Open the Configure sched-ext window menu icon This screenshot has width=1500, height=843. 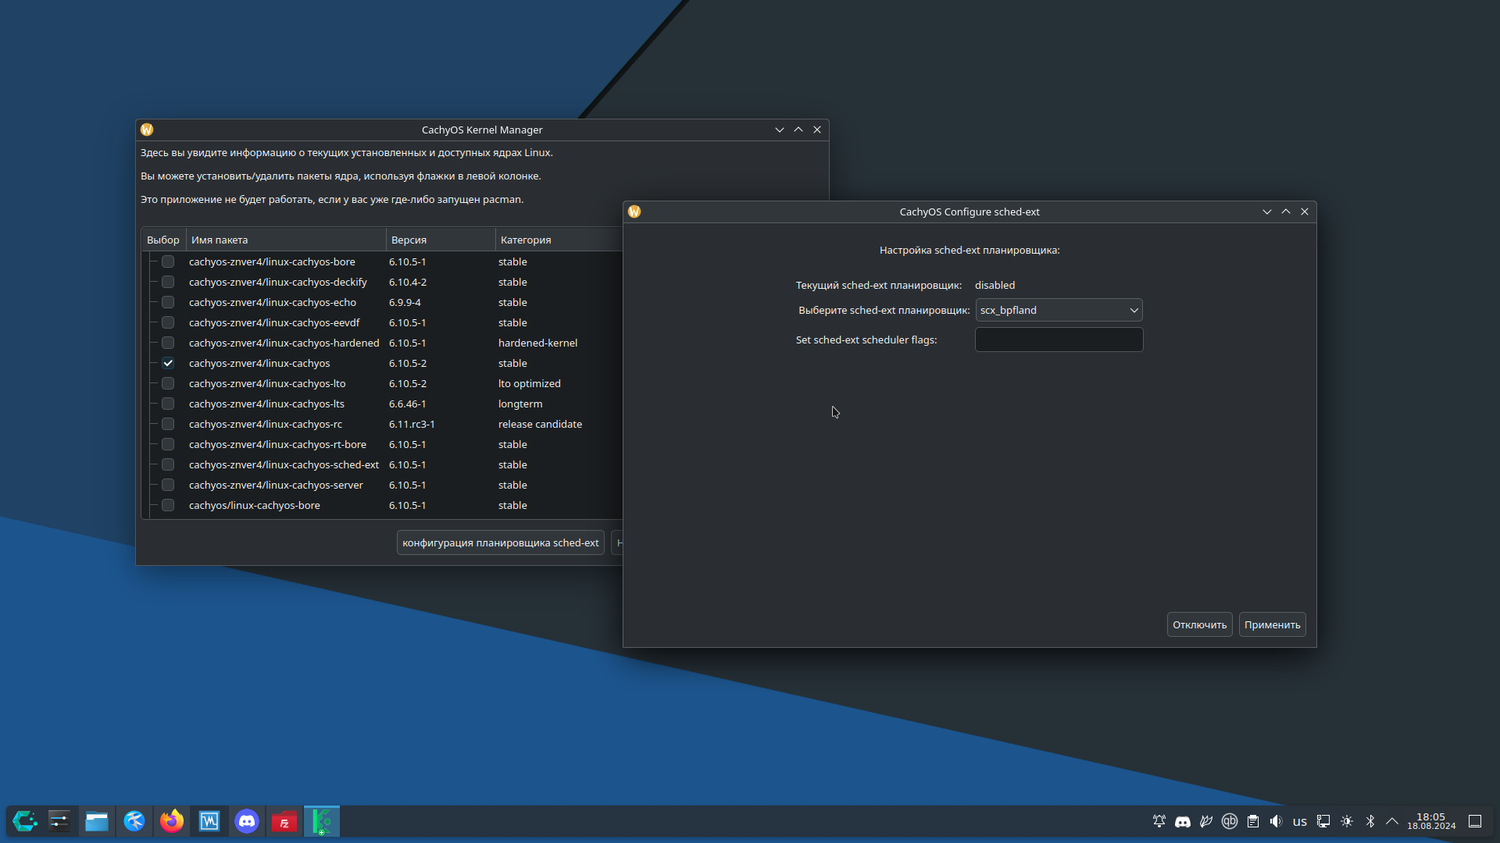click(634, 212)
